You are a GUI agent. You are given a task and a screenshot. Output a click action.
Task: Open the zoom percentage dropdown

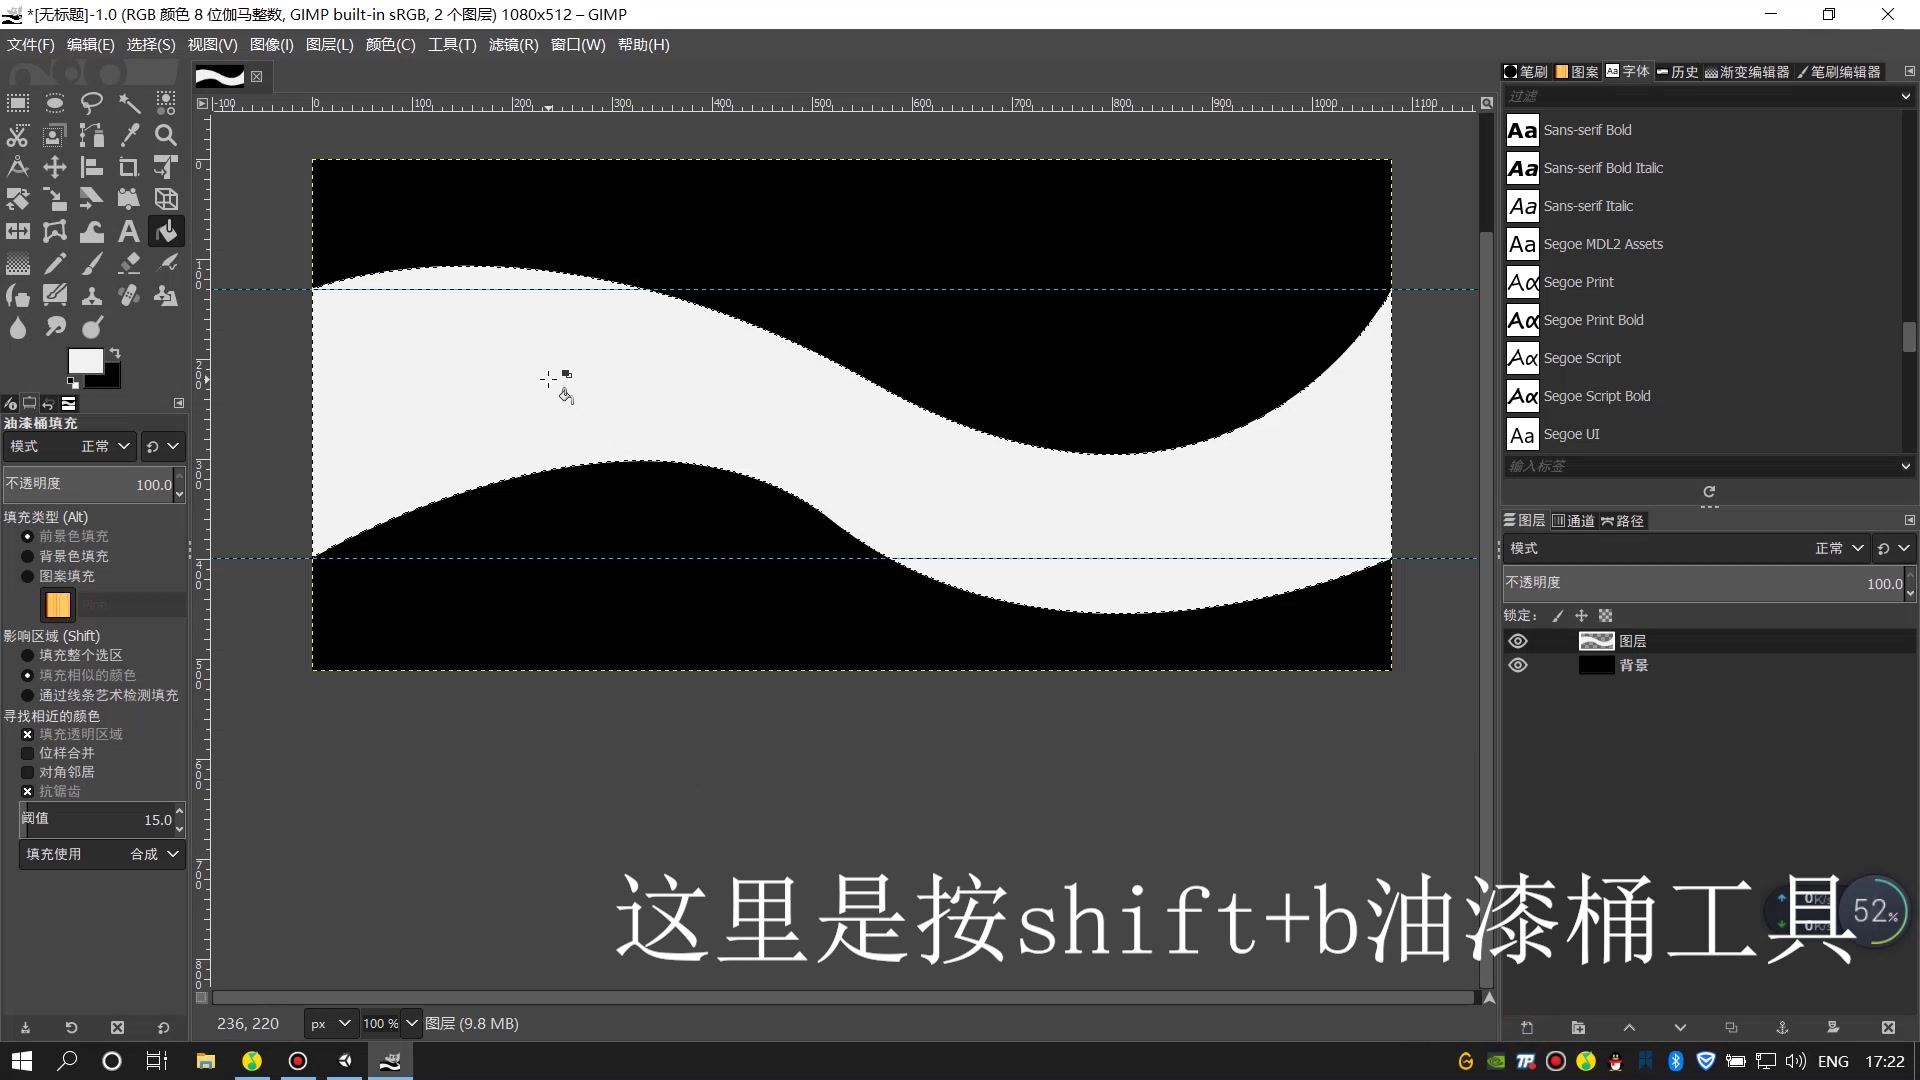pos(411,1023)
